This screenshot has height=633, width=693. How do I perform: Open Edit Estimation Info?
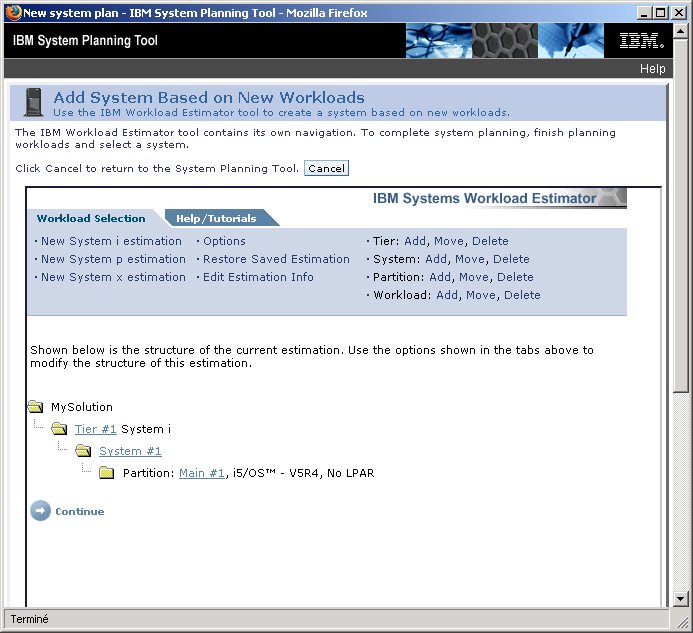258,277
